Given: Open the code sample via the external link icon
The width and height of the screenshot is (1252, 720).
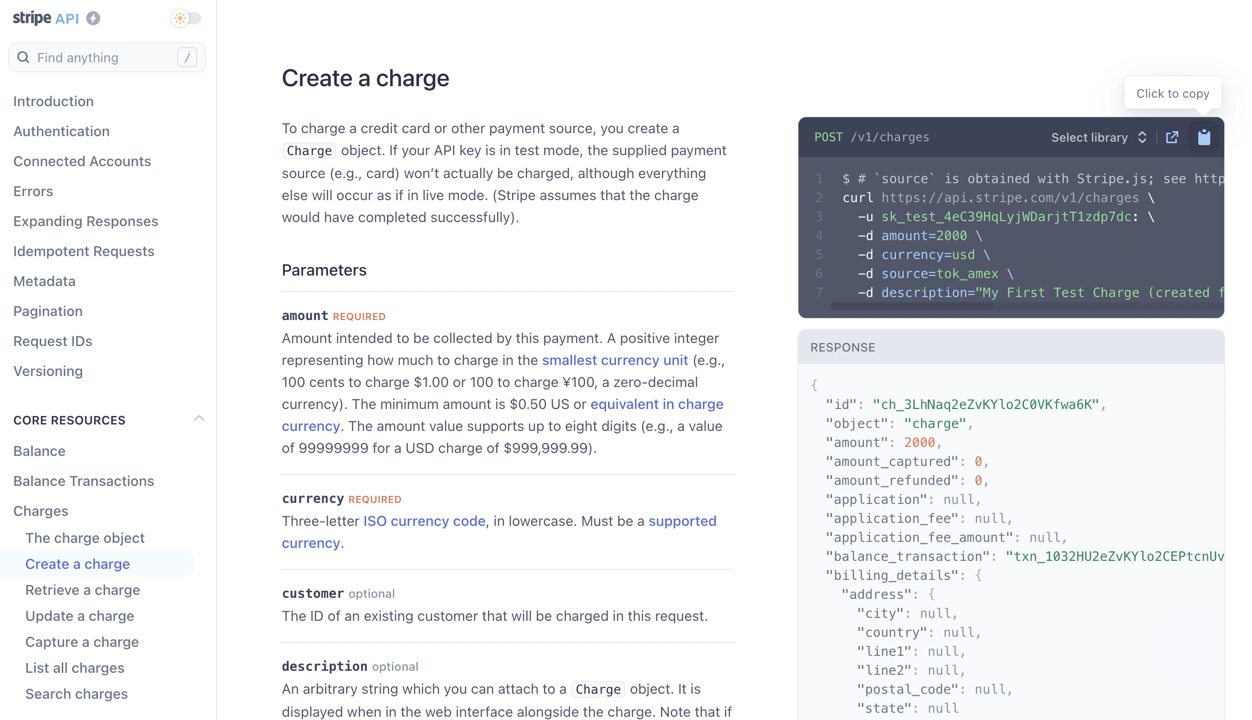Looking at the screenshot, I should (x=1172, y=137).
